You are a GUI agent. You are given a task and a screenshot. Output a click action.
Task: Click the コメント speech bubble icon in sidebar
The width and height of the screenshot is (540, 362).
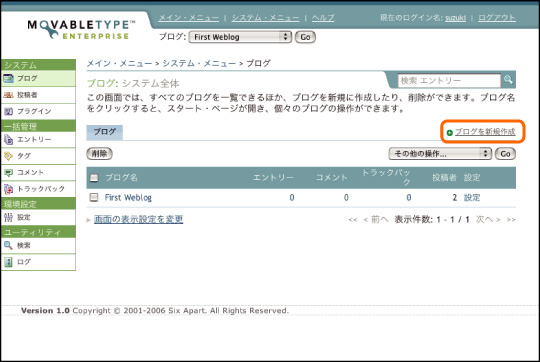8,173
